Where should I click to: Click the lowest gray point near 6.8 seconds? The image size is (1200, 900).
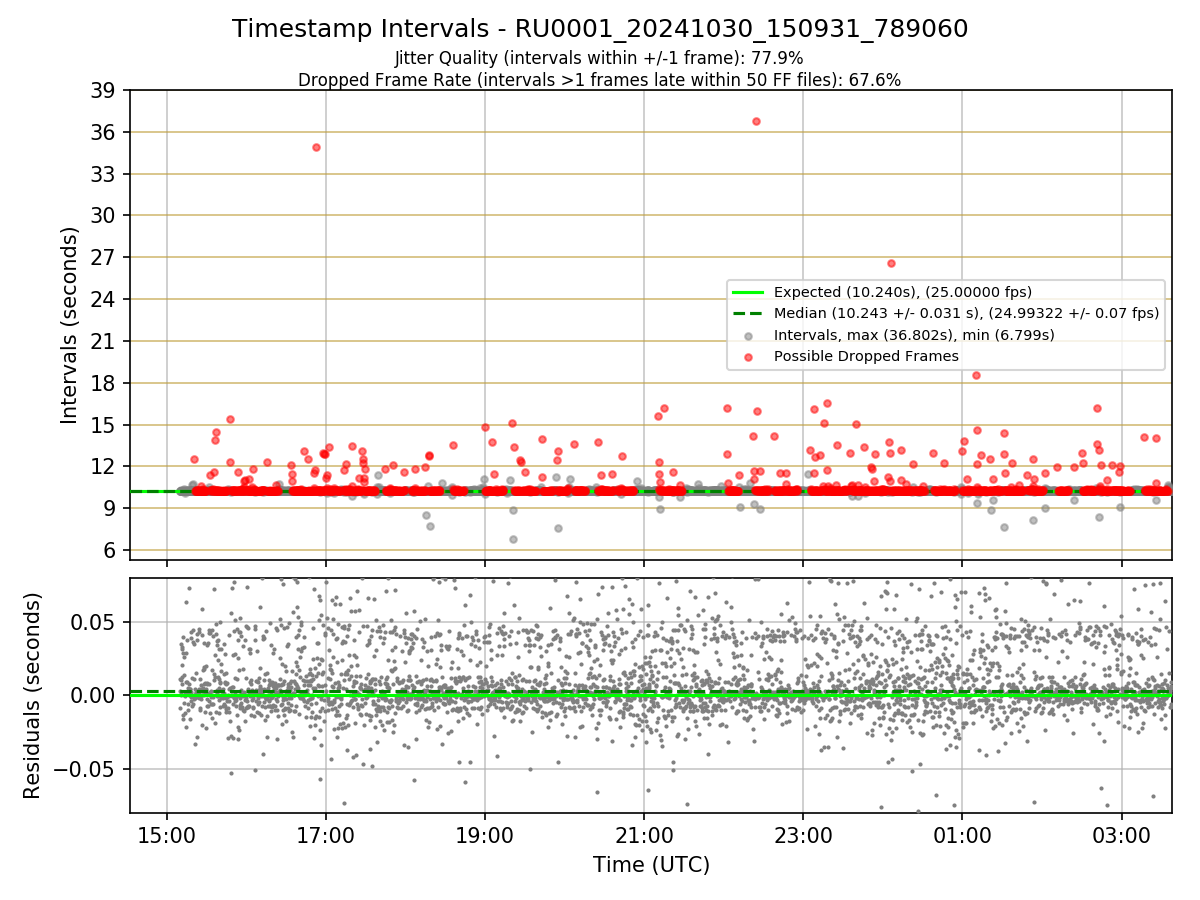513,539
